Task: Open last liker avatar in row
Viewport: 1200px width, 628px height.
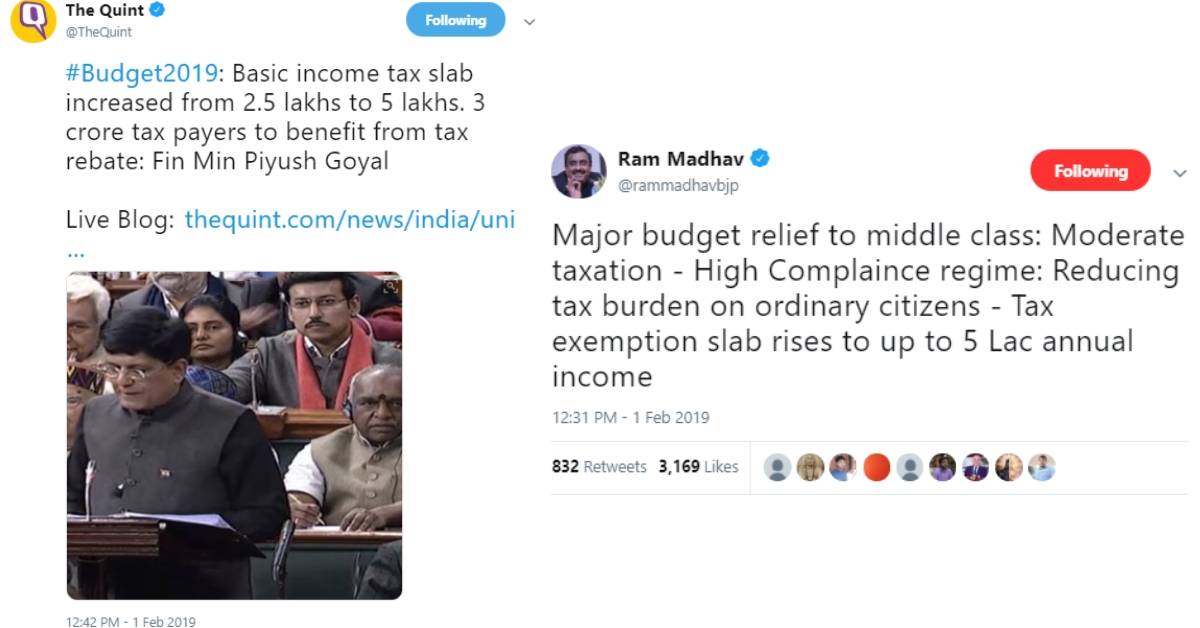Action: [x=1041, y=467]
